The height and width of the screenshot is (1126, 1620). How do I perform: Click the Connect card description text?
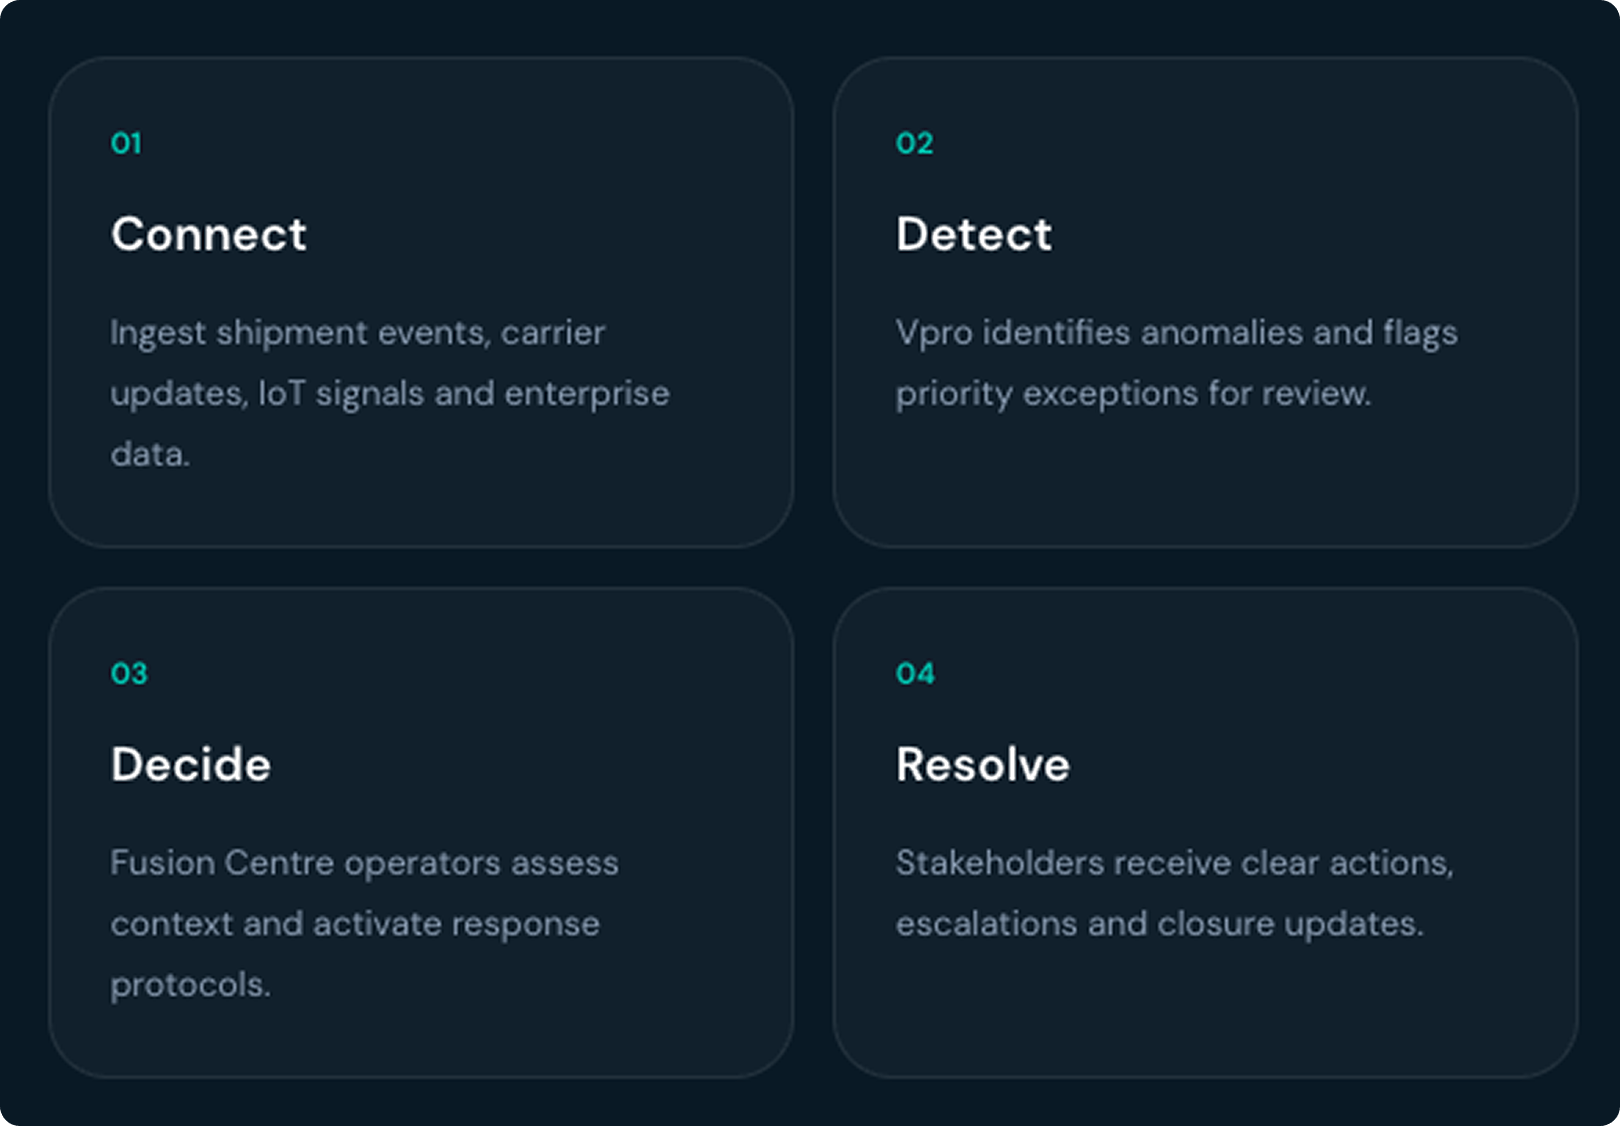click(x=390, y=393)
